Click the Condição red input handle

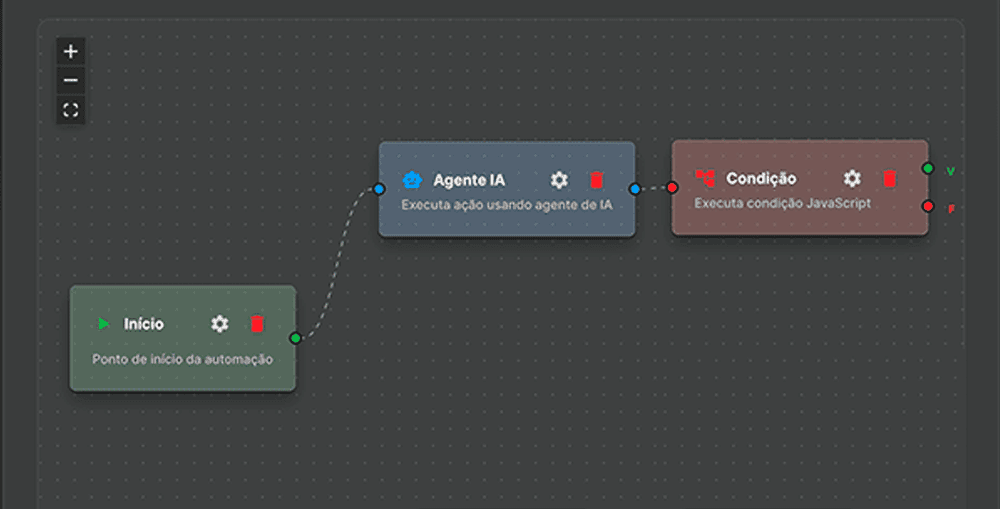tap(672, 187)
